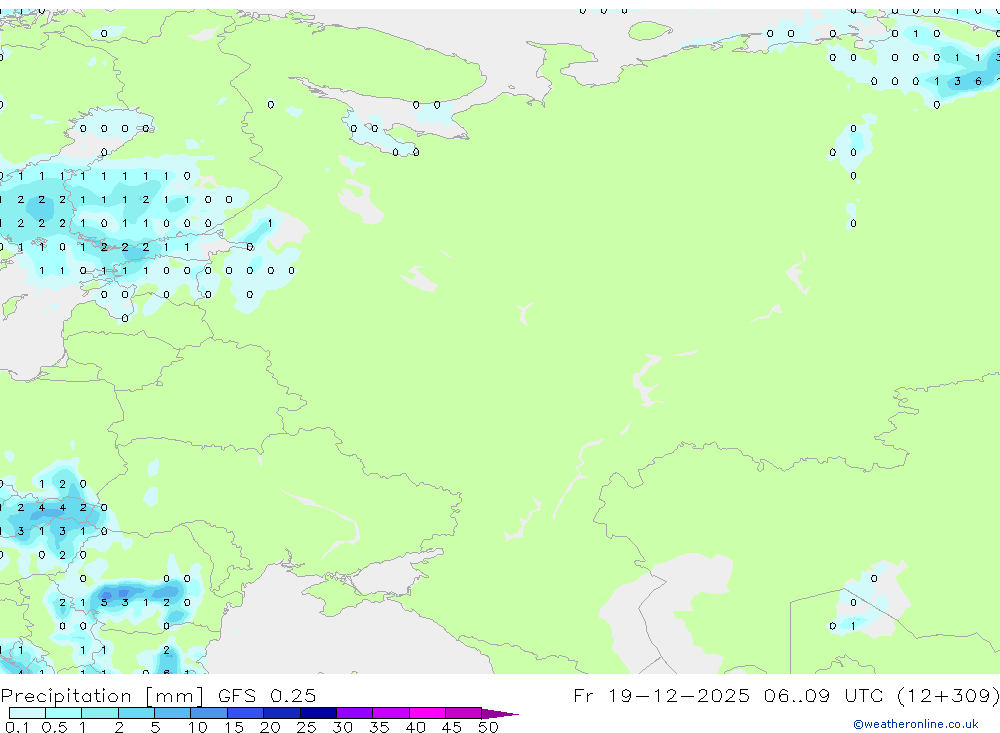Click the '50' legend scale label
Viewport: 1000px width, 733px height.
pyautogui.click(x=488, y=727)
